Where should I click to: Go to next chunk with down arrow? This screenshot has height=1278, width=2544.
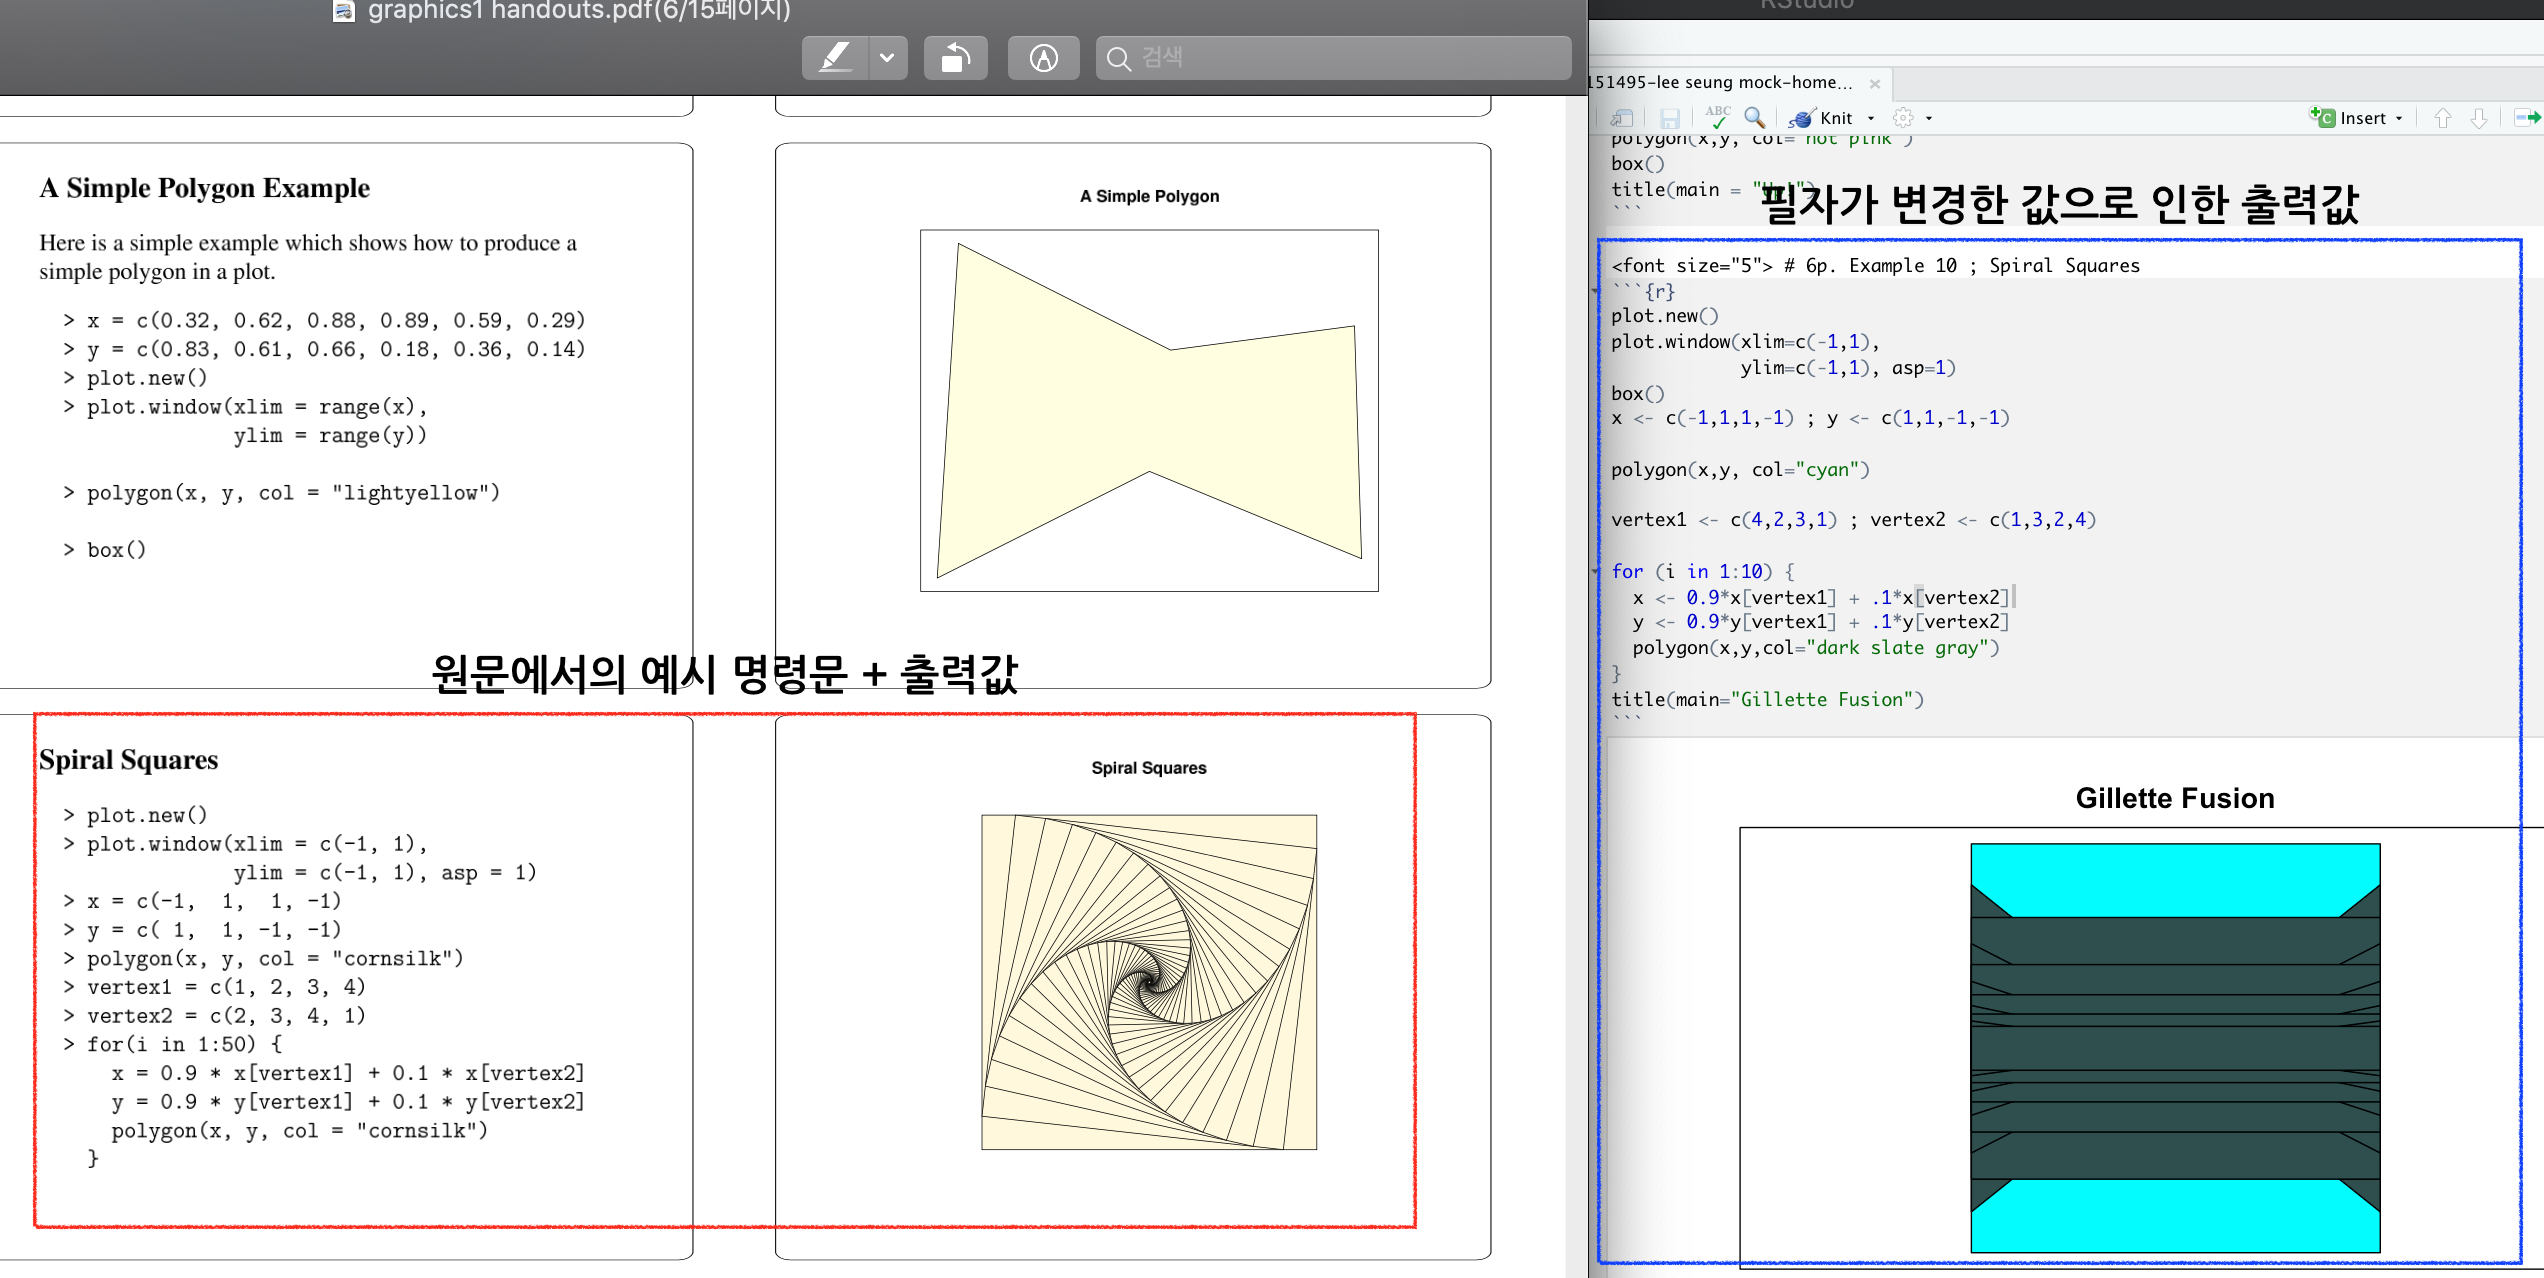[x=2479, y=118]
